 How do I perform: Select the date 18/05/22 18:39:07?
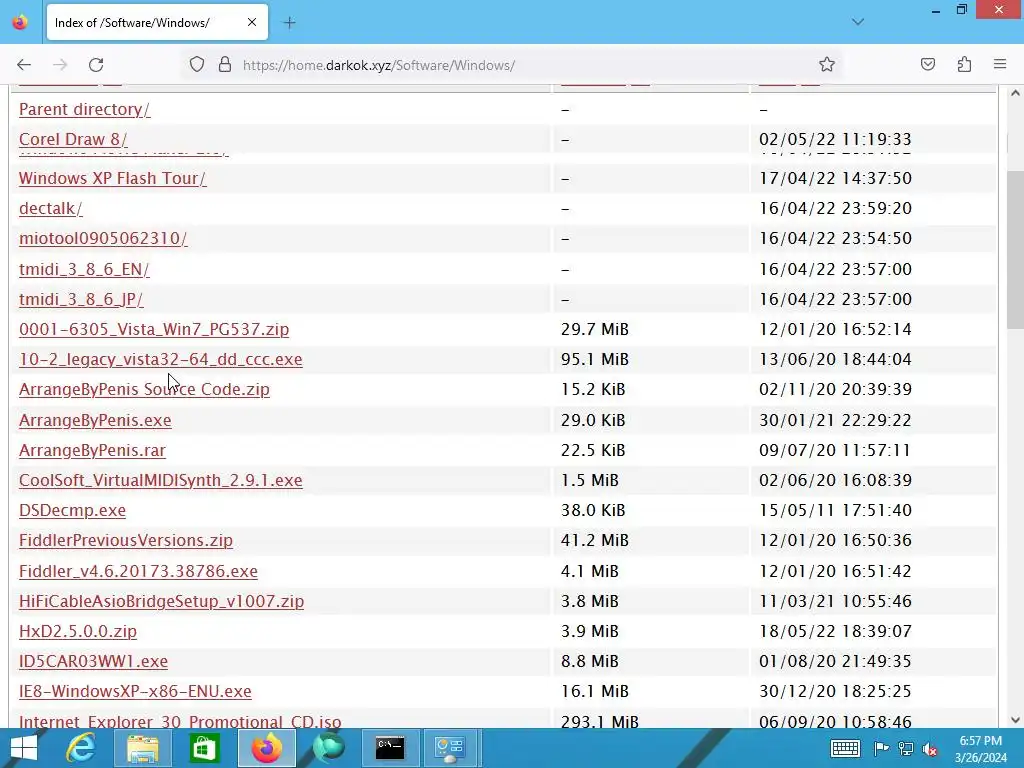pyautogui.click(x=835, y=631)
